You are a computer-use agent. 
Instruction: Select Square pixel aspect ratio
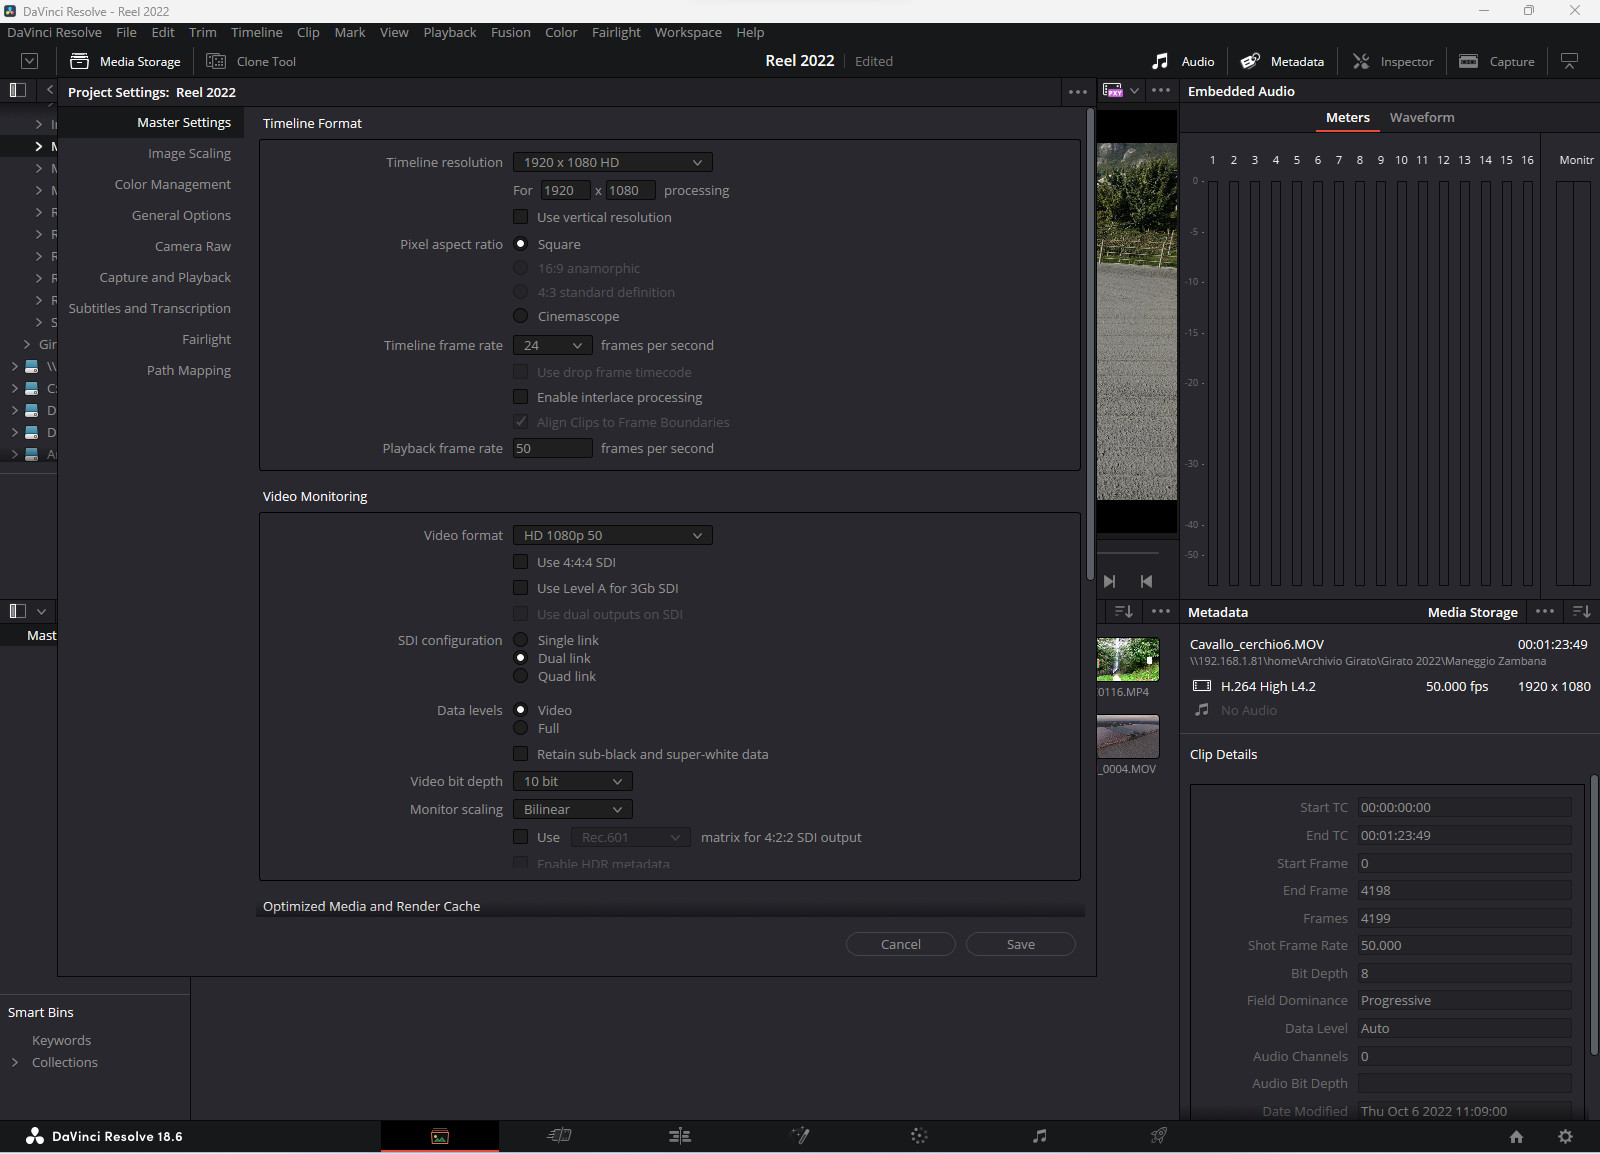point(520,244)
